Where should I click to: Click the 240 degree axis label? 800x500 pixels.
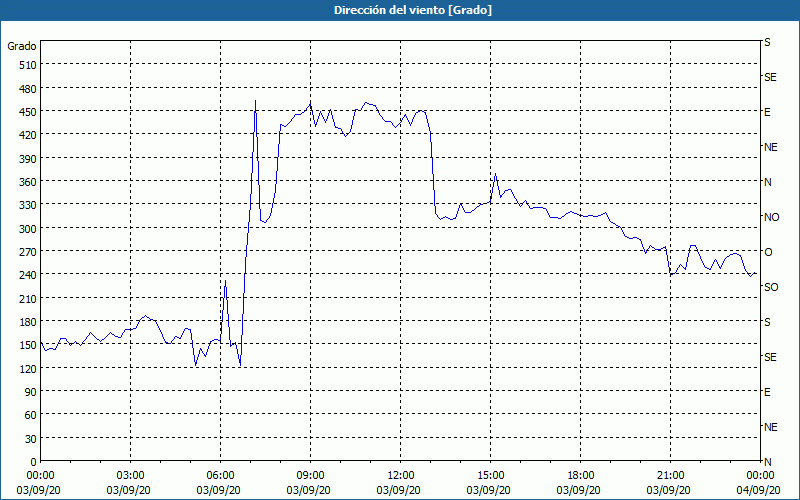tap(28, 276)
